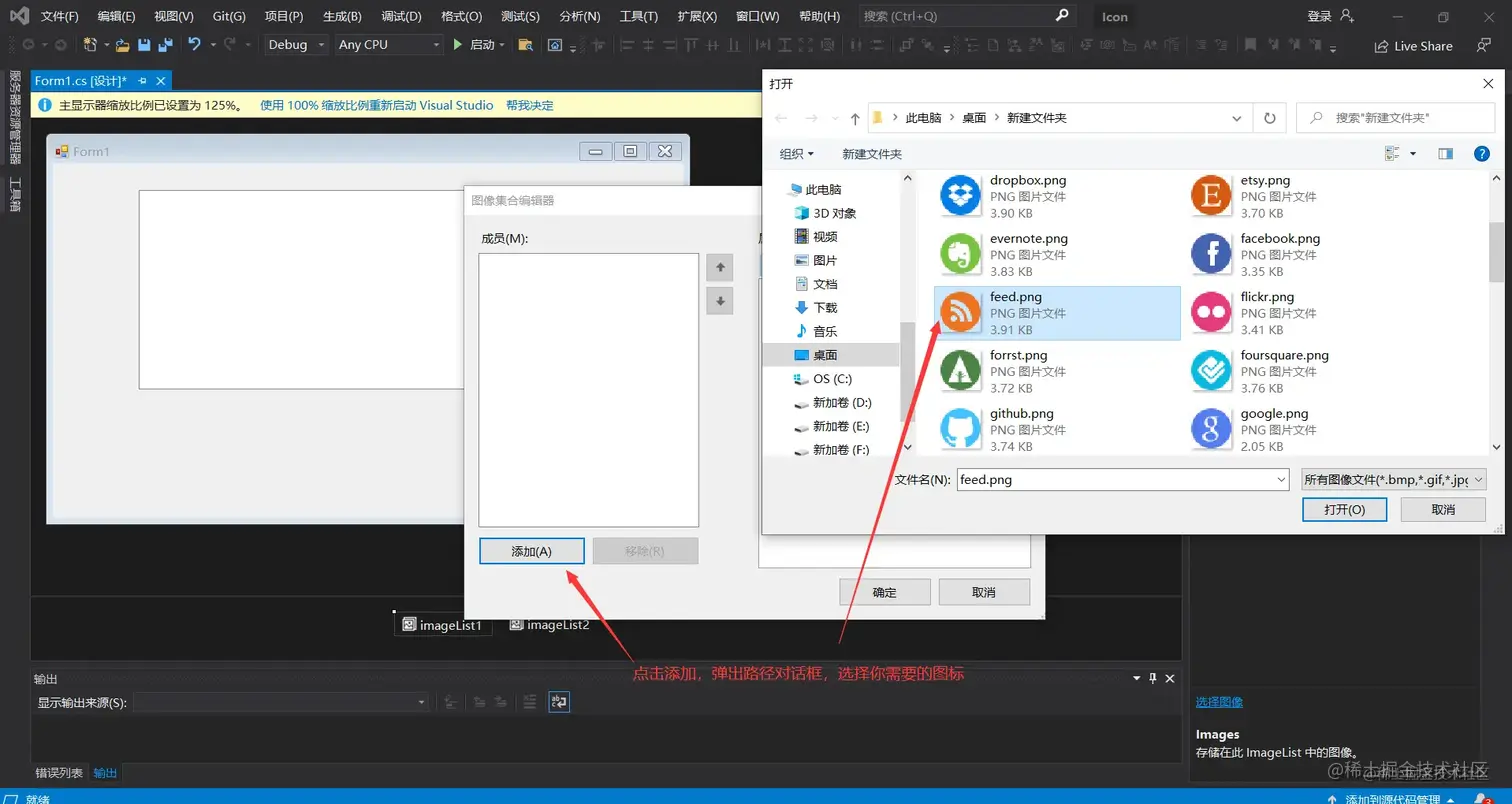Select the evernote.png file icon
Viewport: 1512px width, 804px height.
point(961,254)
